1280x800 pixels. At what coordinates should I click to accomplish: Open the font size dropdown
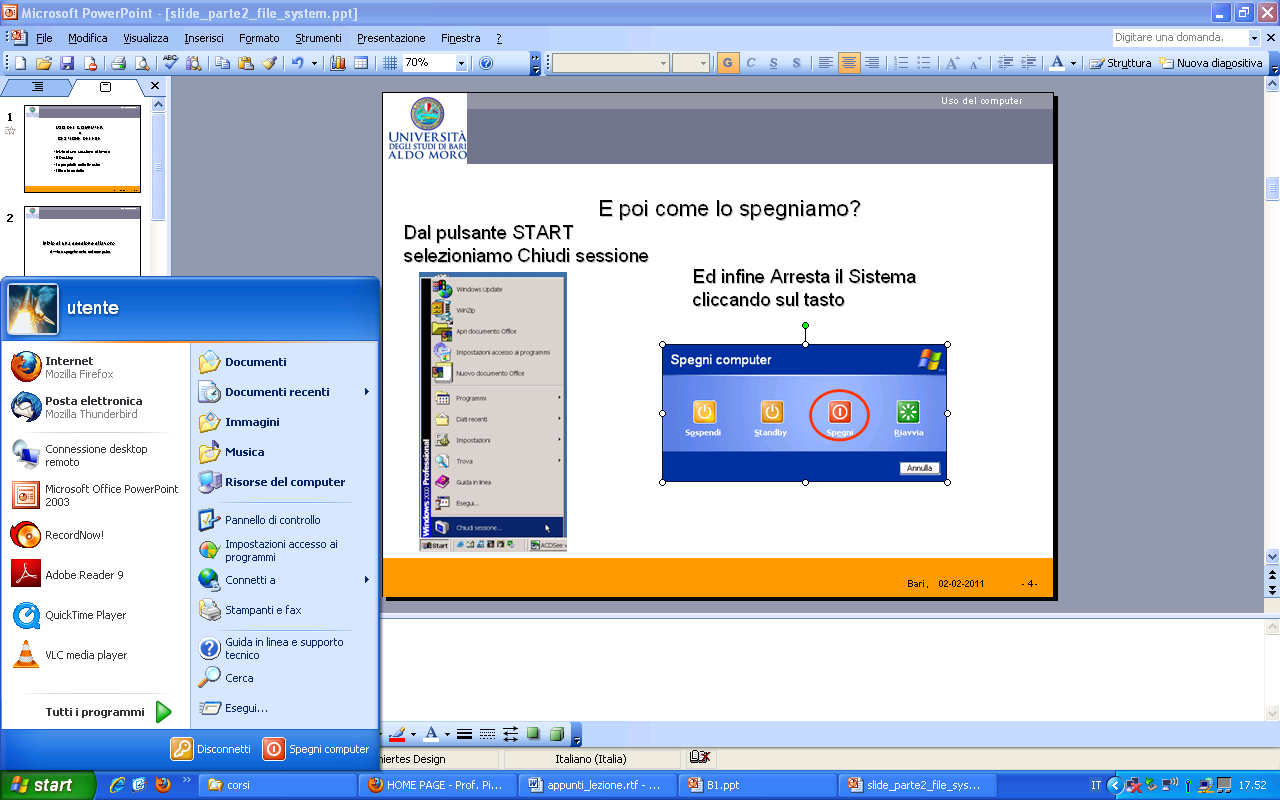point(704,63)
